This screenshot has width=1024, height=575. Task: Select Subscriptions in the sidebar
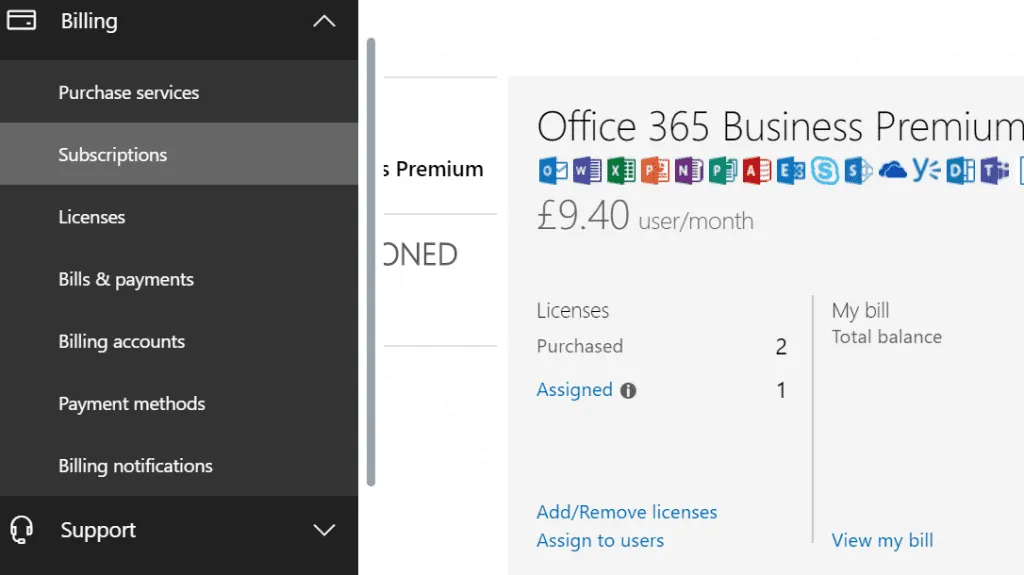[179, 154]
